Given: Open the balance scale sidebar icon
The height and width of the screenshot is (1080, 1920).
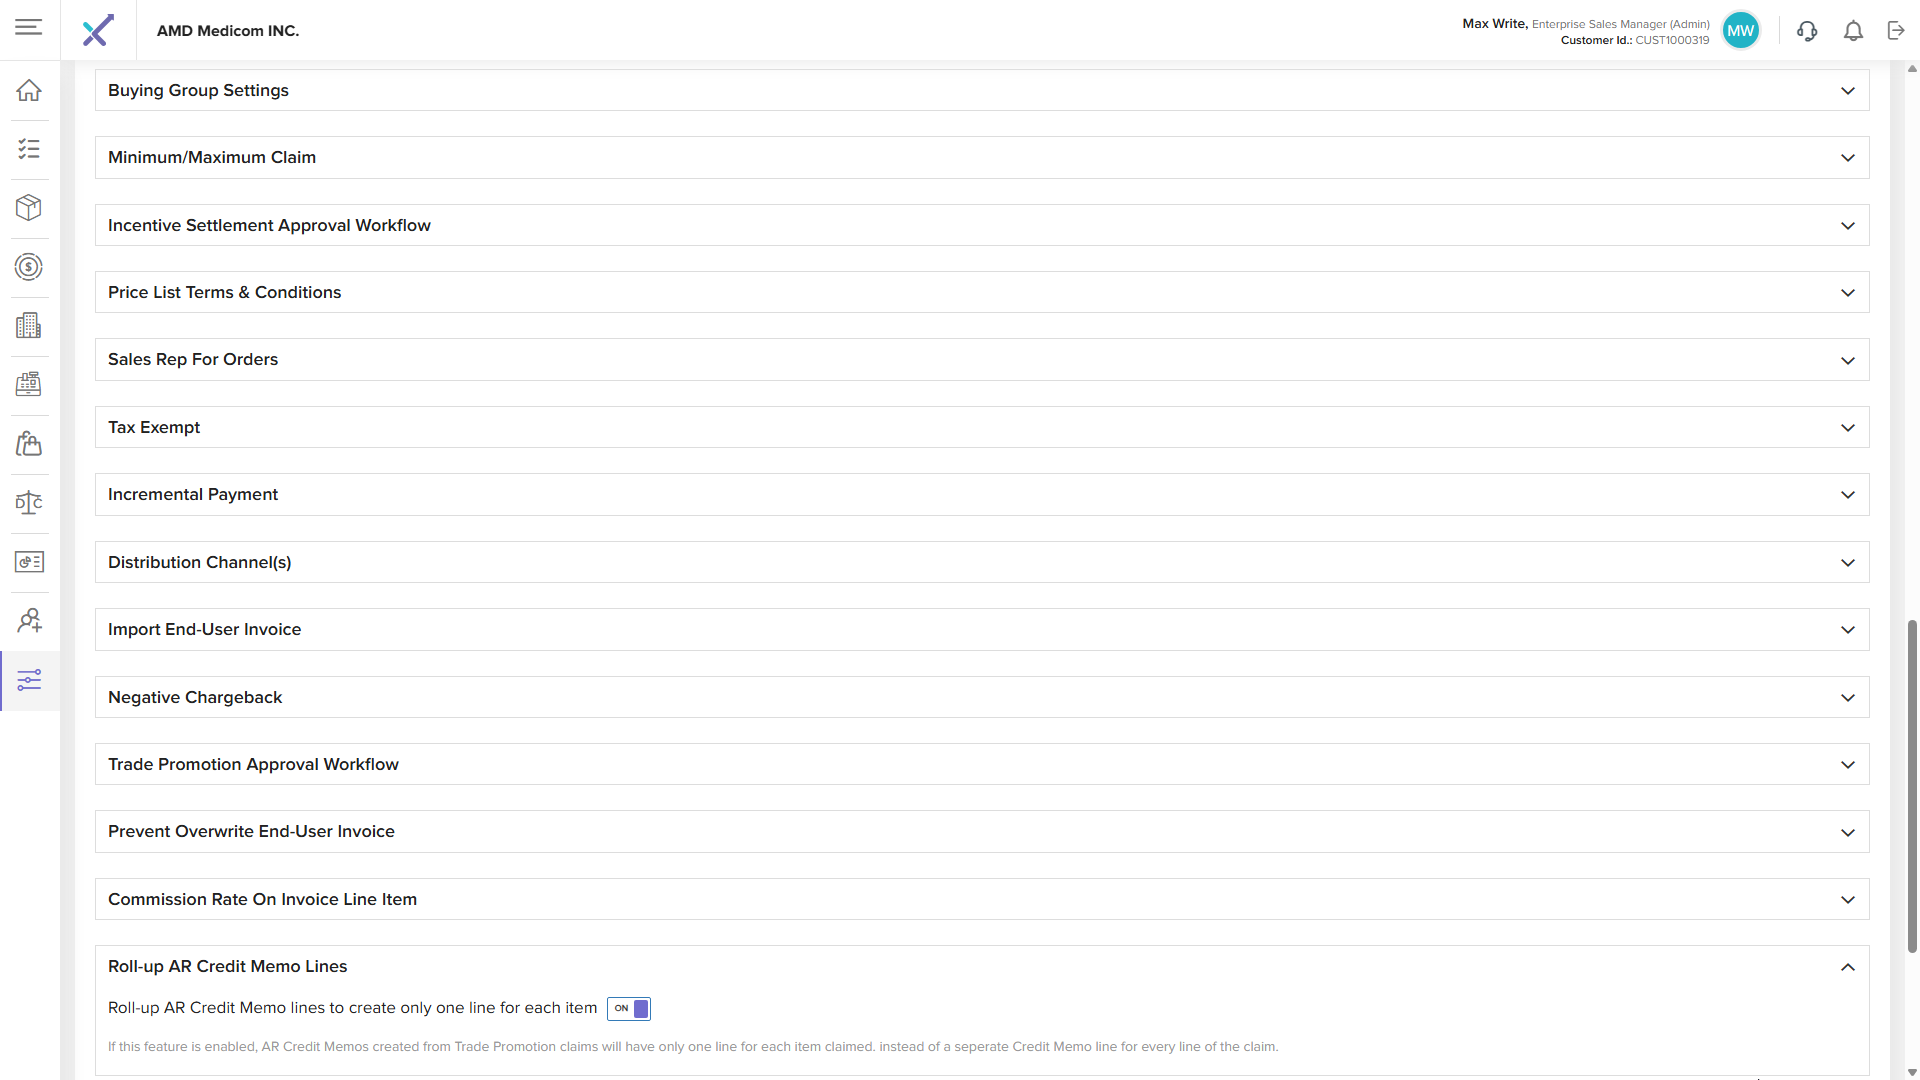Looking at the screenshot, I should [x=29, y=502].
